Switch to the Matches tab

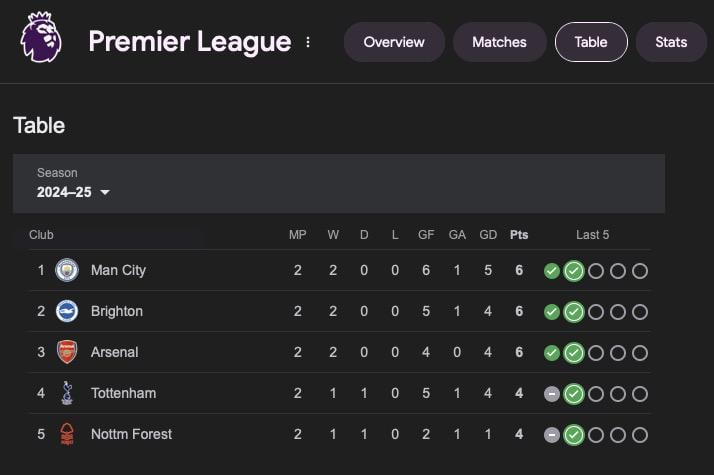(499, 42)
